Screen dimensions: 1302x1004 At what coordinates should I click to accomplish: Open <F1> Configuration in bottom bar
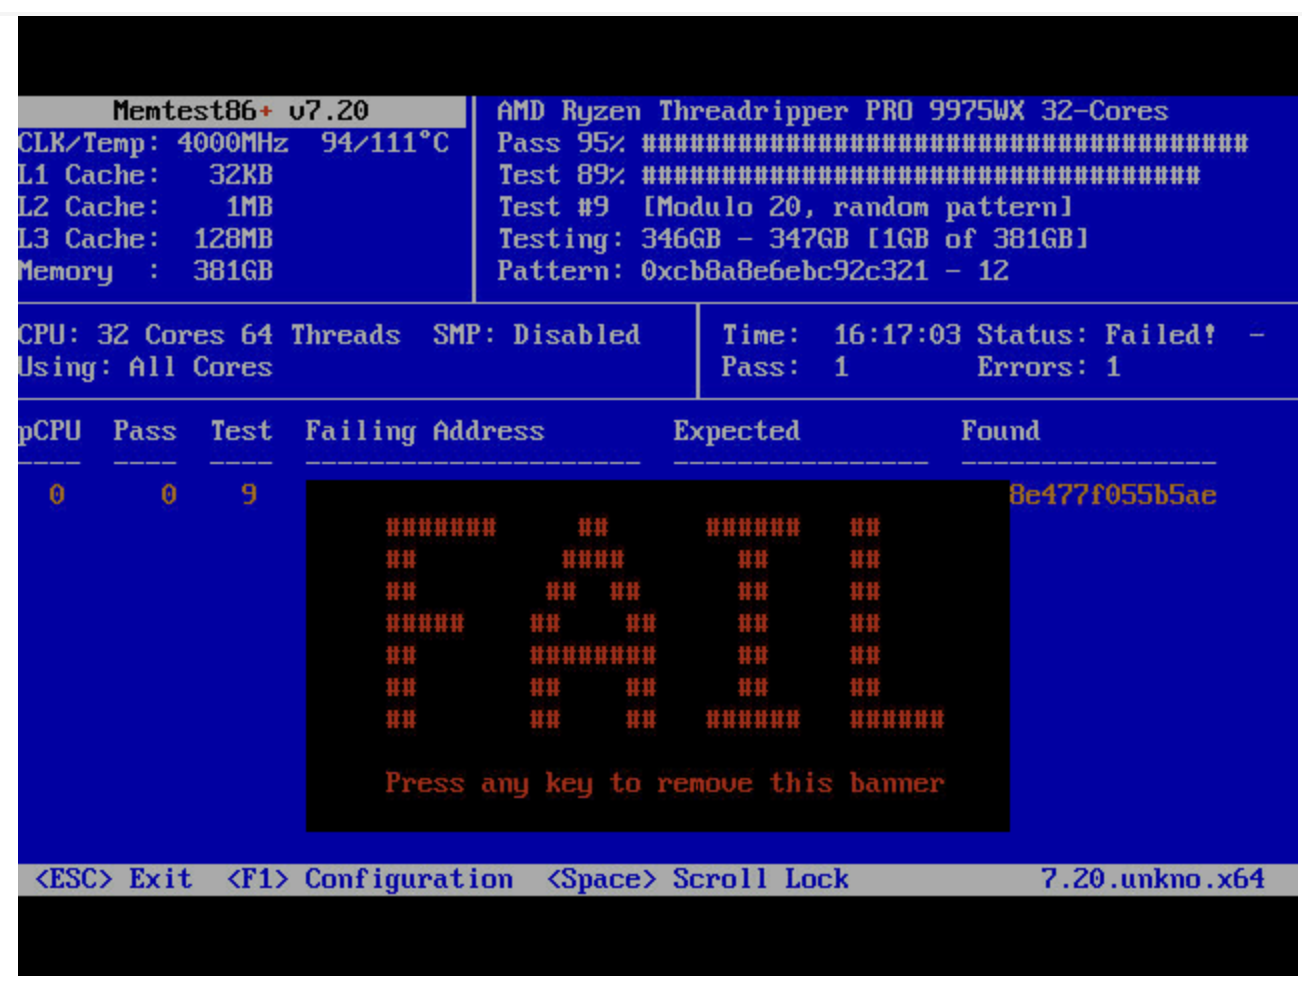tap(369, 879)
